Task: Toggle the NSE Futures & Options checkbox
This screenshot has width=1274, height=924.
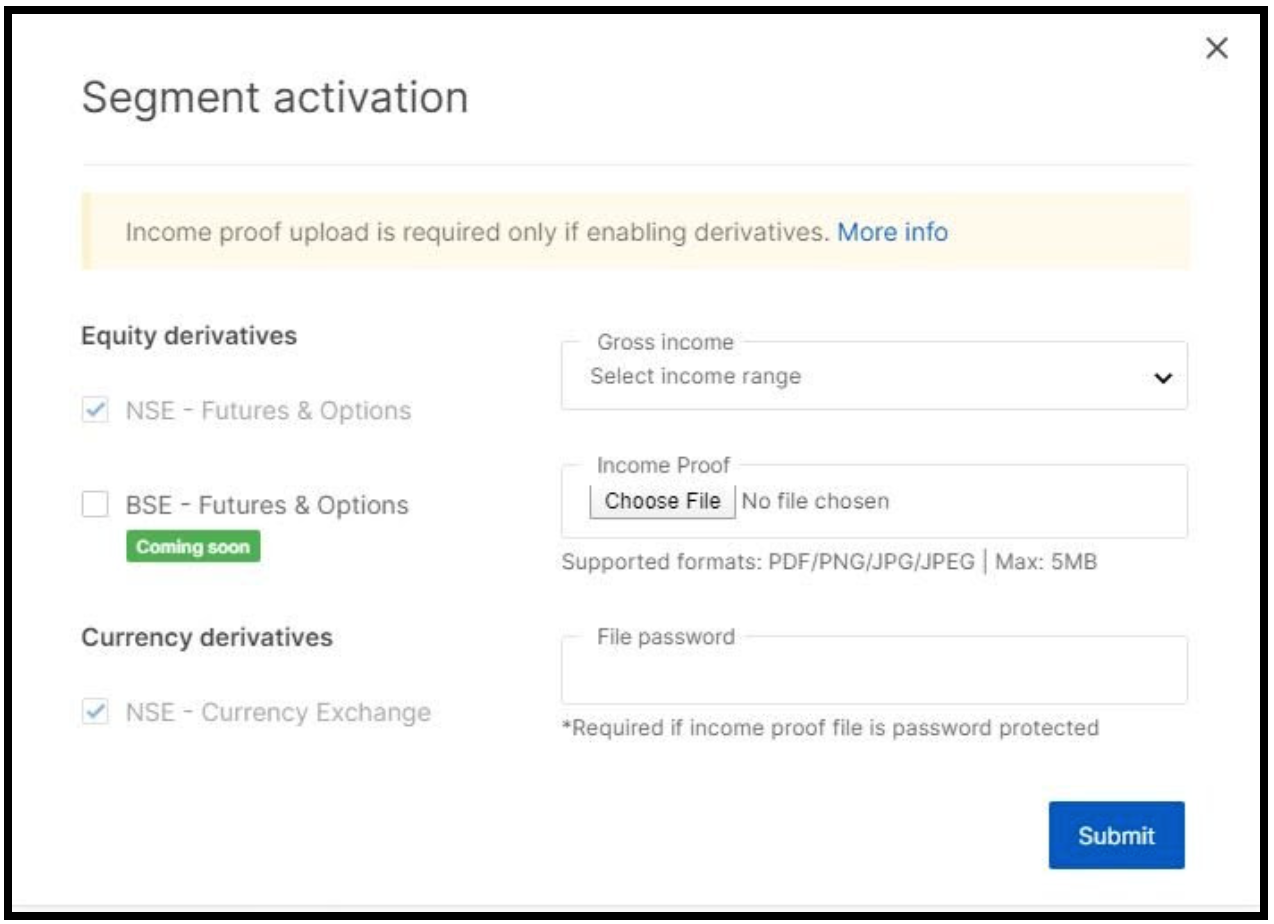Action: click(x=95, y=411)
